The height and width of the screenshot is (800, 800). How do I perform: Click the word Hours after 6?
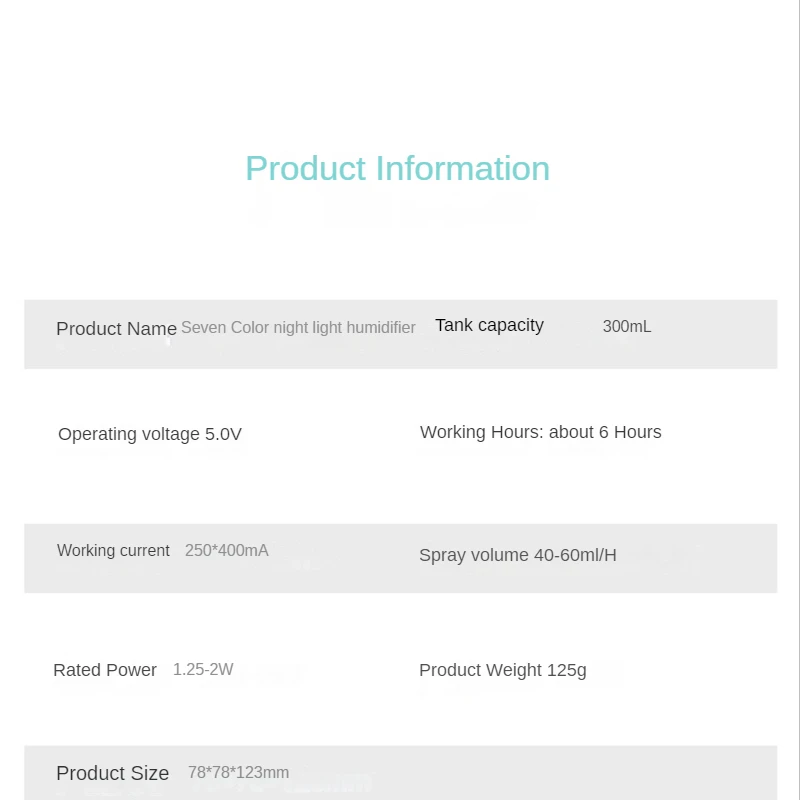pyautogui.click(x=637, y=432)
